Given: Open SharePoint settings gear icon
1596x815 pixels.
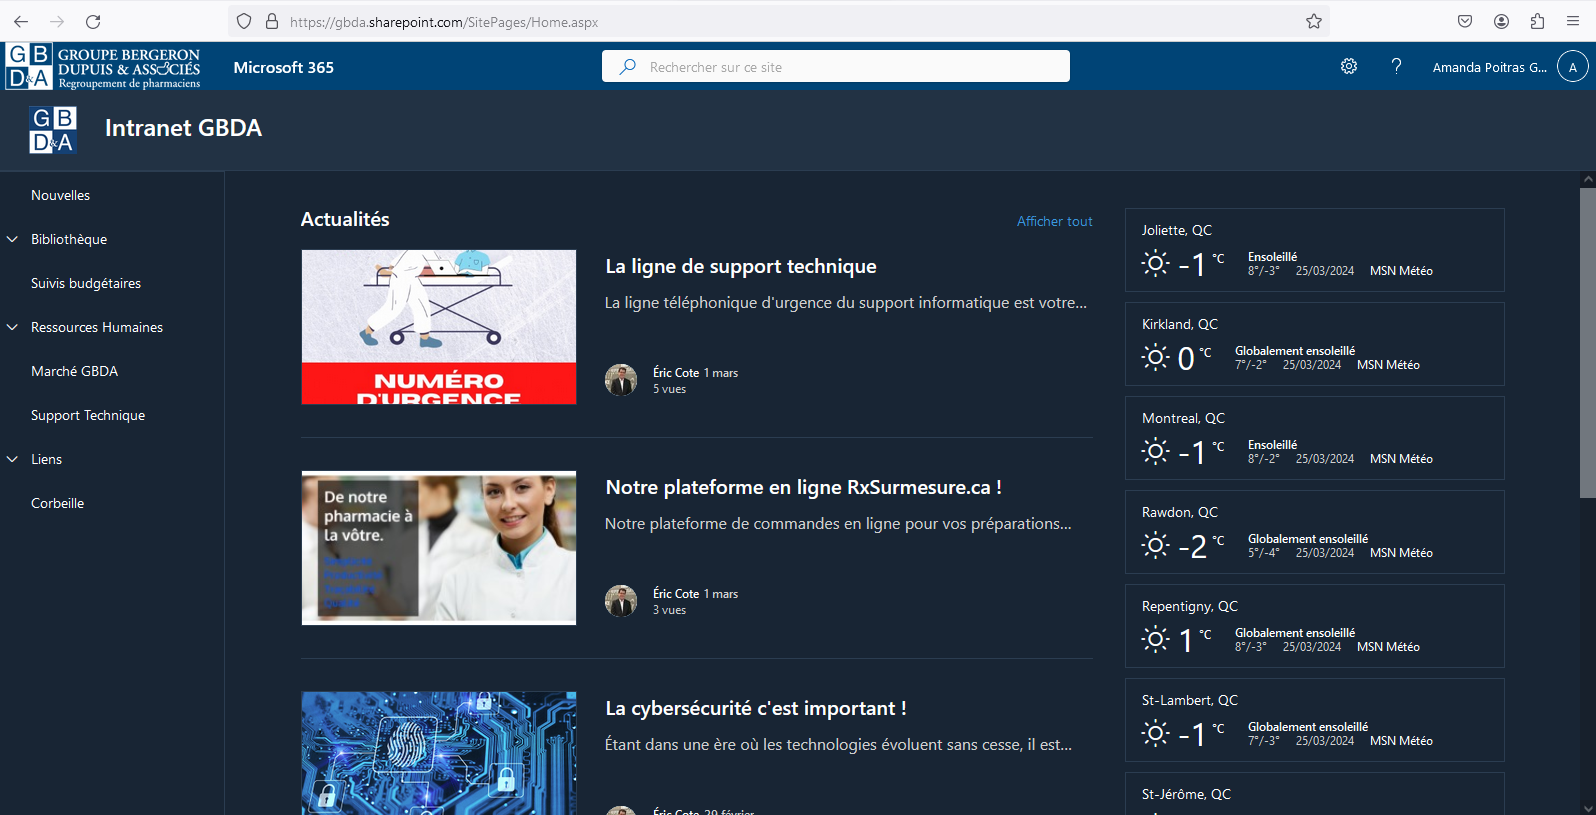Looking at the screenshot, I should pyautogui.click(x=1349, y=66).
